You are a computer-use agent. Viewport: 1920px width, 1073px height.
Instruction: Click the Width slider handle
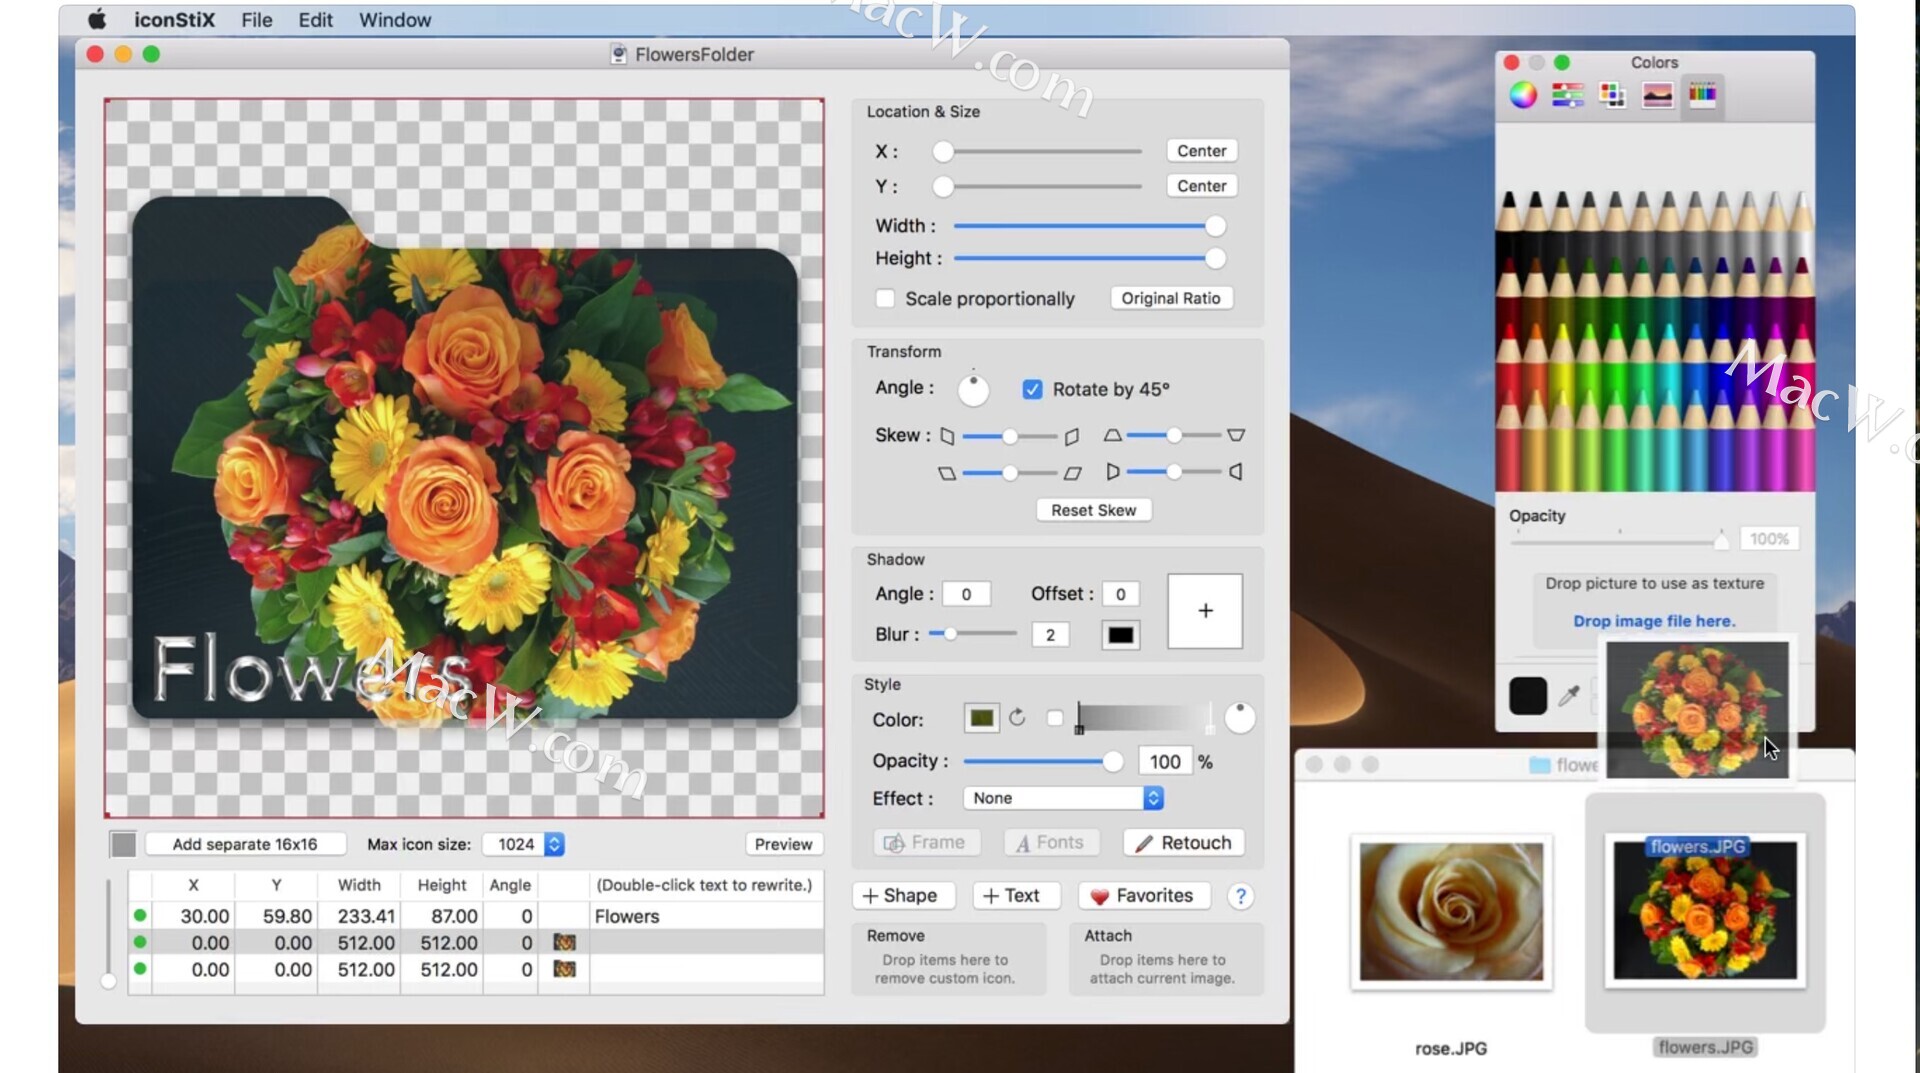click(x=1215, y=226)
